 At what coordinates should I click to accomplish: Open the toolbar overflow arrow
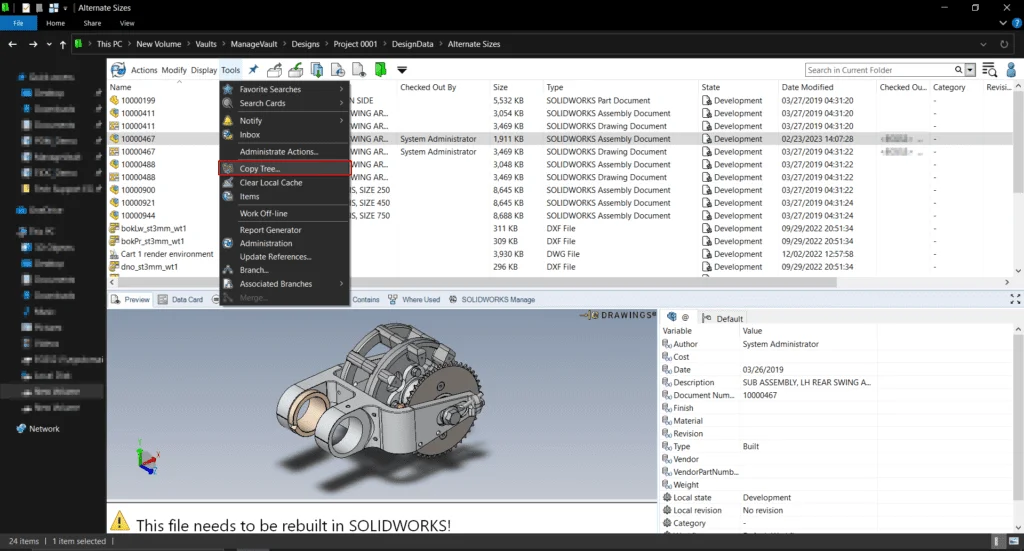coord(402,70)
